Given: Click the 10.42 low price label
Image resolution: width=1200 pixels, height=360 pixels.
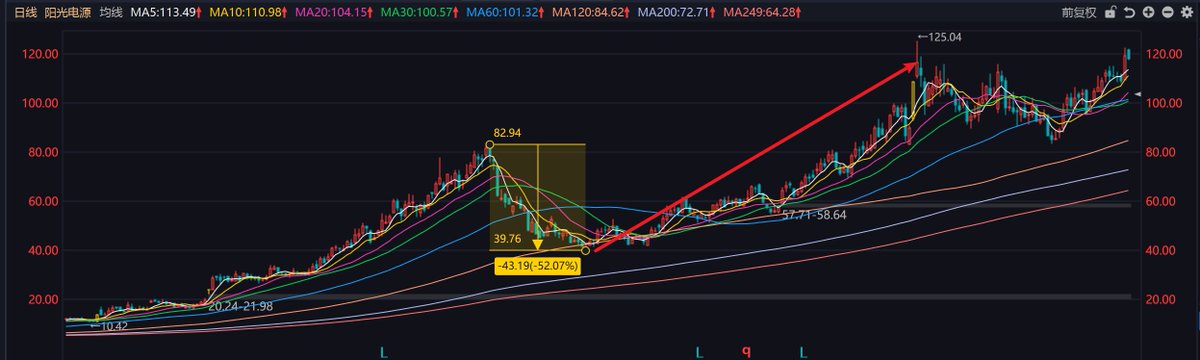Looking at the screenshot, I should (109, 326).
